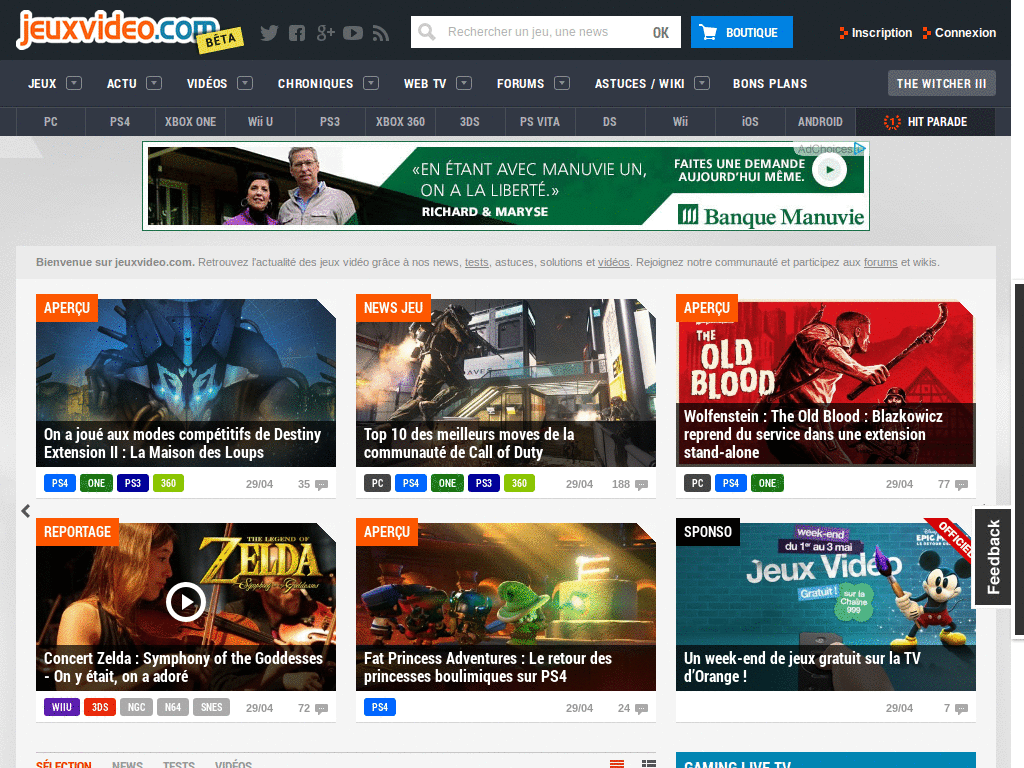Open comments icon for Fat Princess article
Image resolution: width=1024 pixels, height=768 pixels.
click(641, 709)
